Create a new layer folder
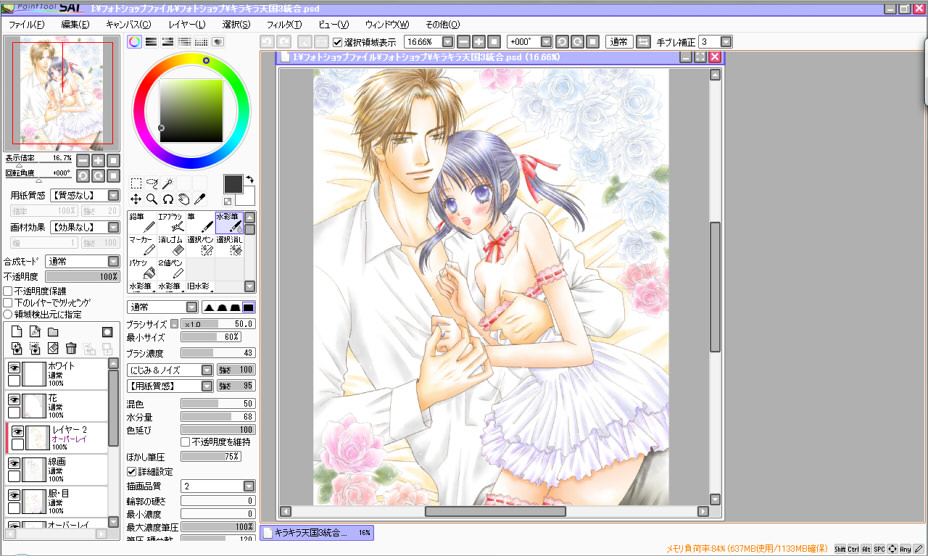The height and width of the screenshot is (556, 928). coord(53,332)
